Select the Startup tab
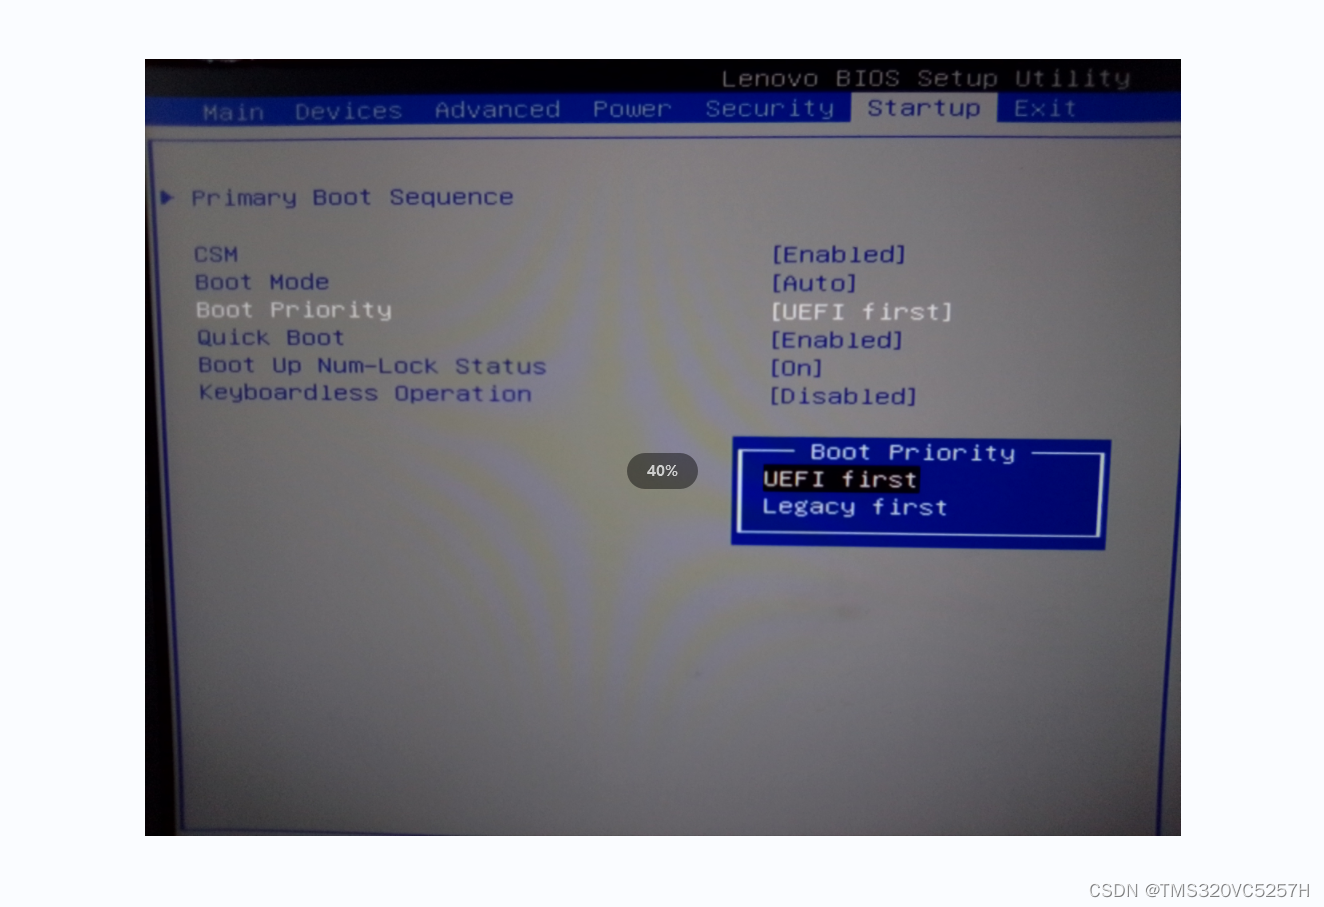The image size is (1324, 907). pyautogui.click(x=923, y=107)
